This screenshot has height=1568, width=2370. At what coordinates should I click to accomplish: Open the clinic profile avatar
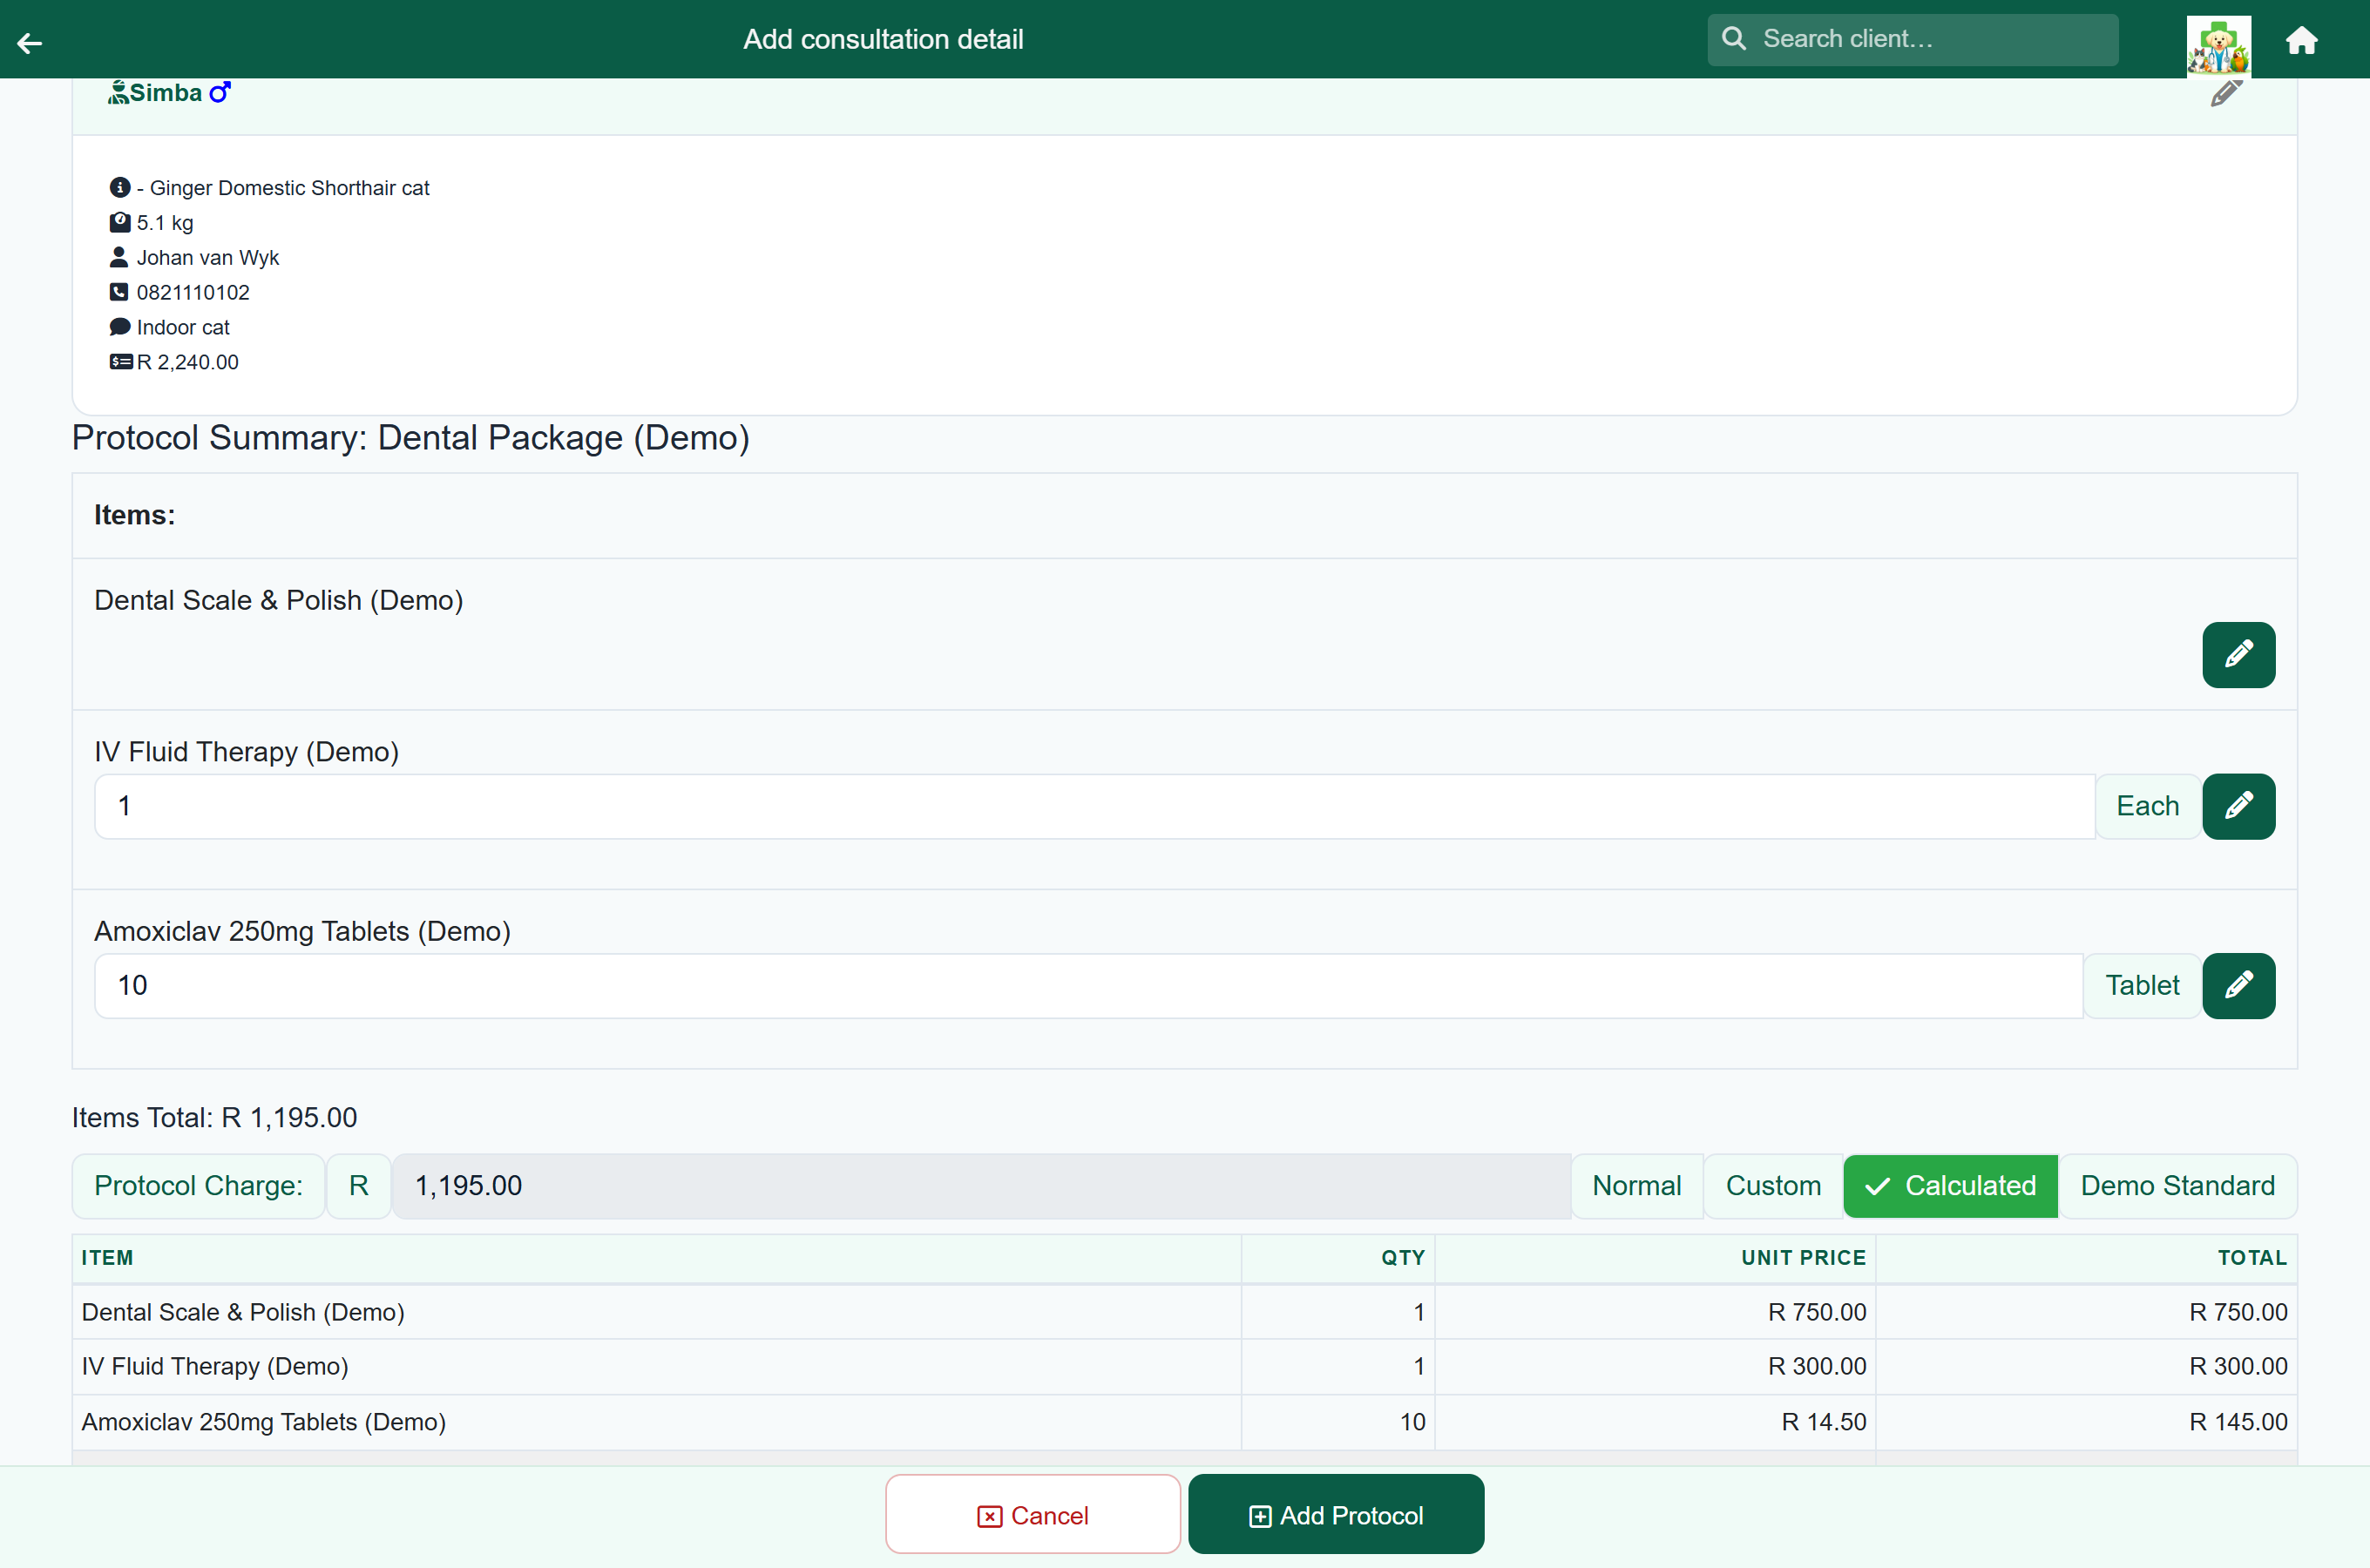(2218, 45)
